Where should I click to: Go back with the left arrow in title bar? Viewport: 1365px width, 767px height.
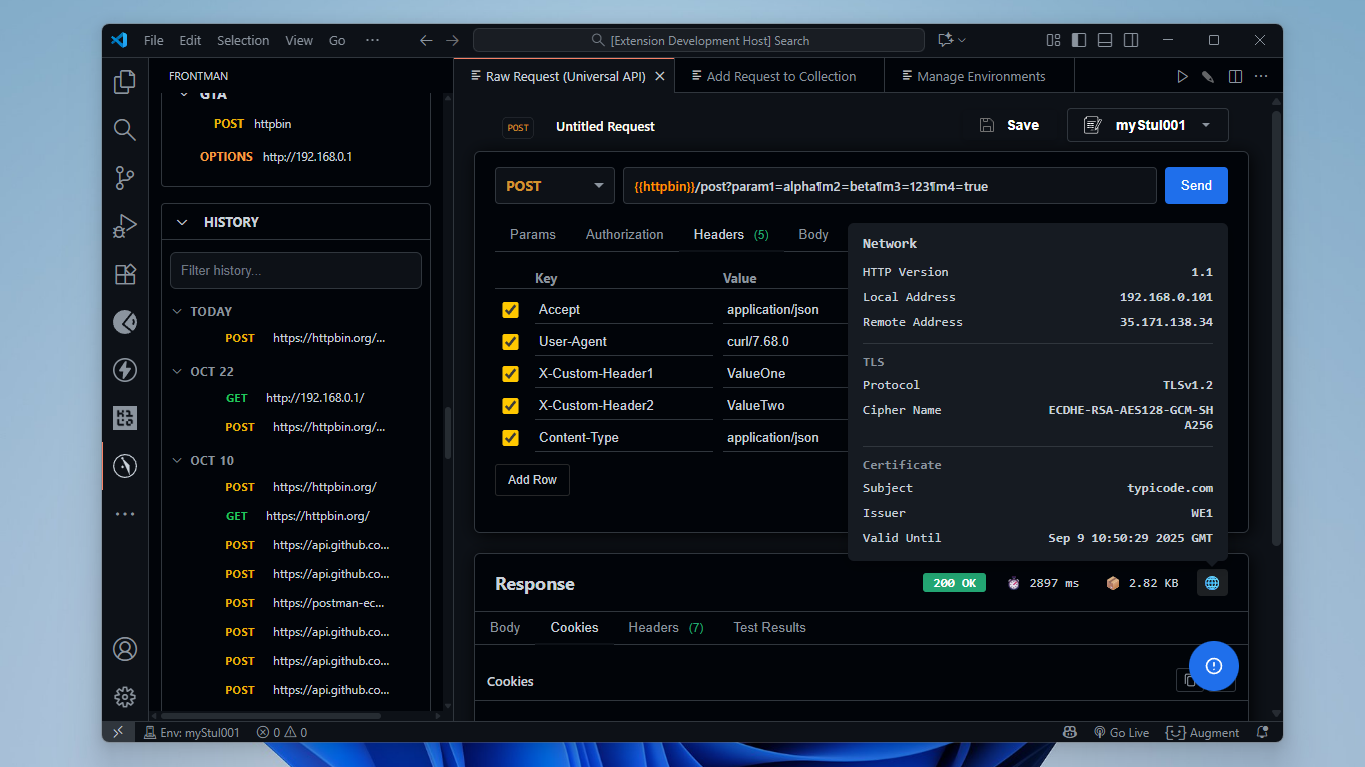pyautogui.click(x=426, y=41)
